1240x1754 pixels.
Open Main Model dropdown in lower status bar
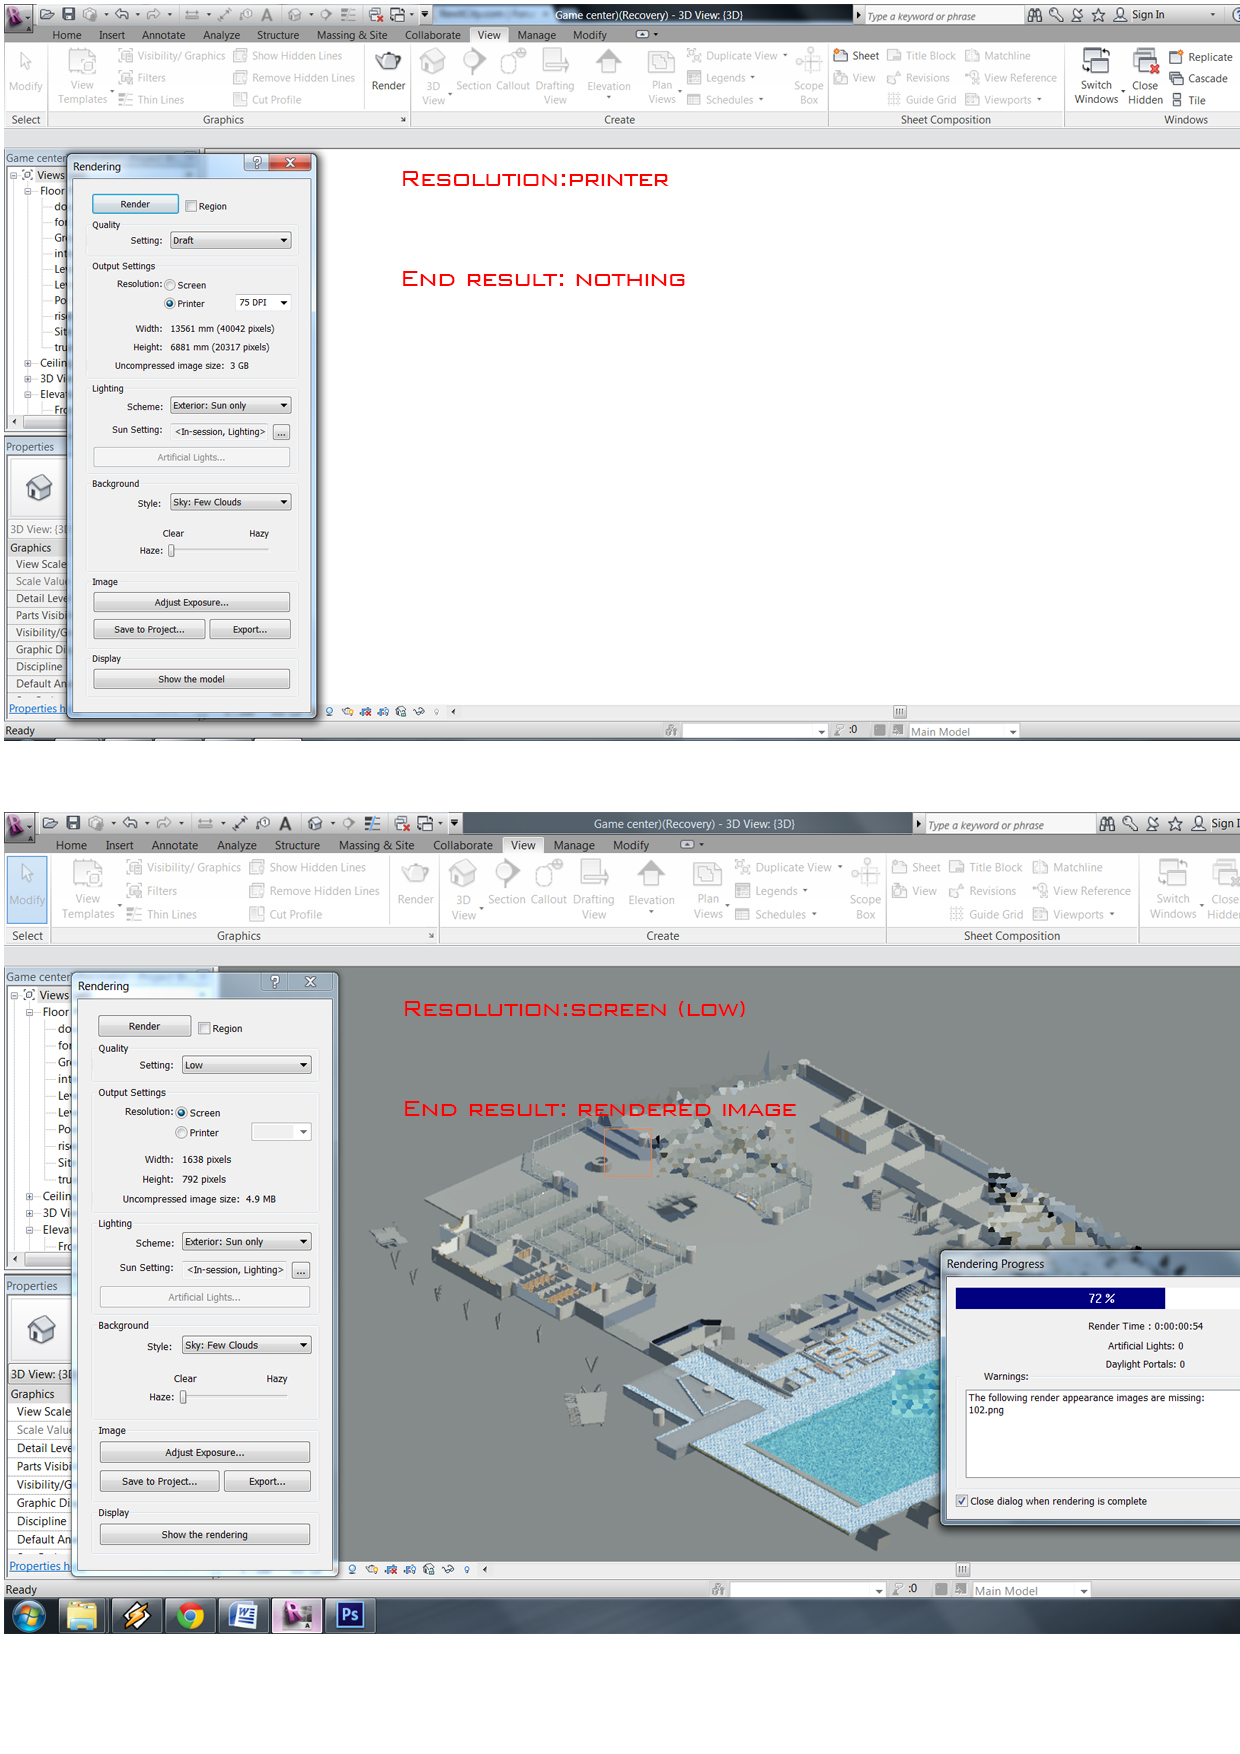pos(1030,1590)
